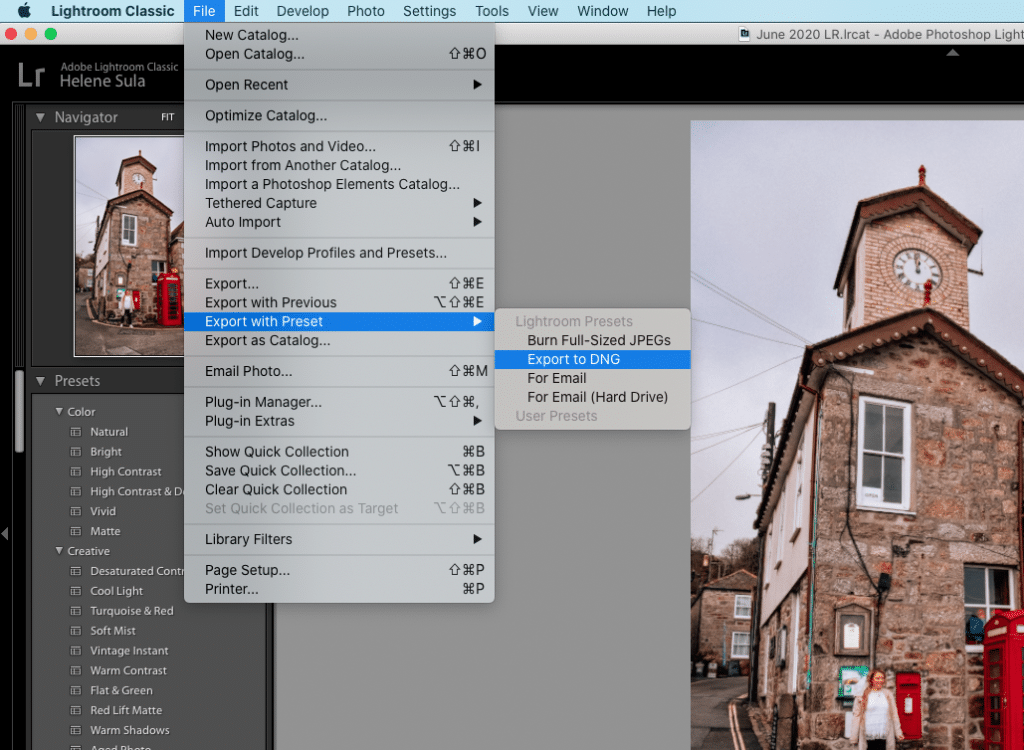Open the Edit menu

[246, 11]
